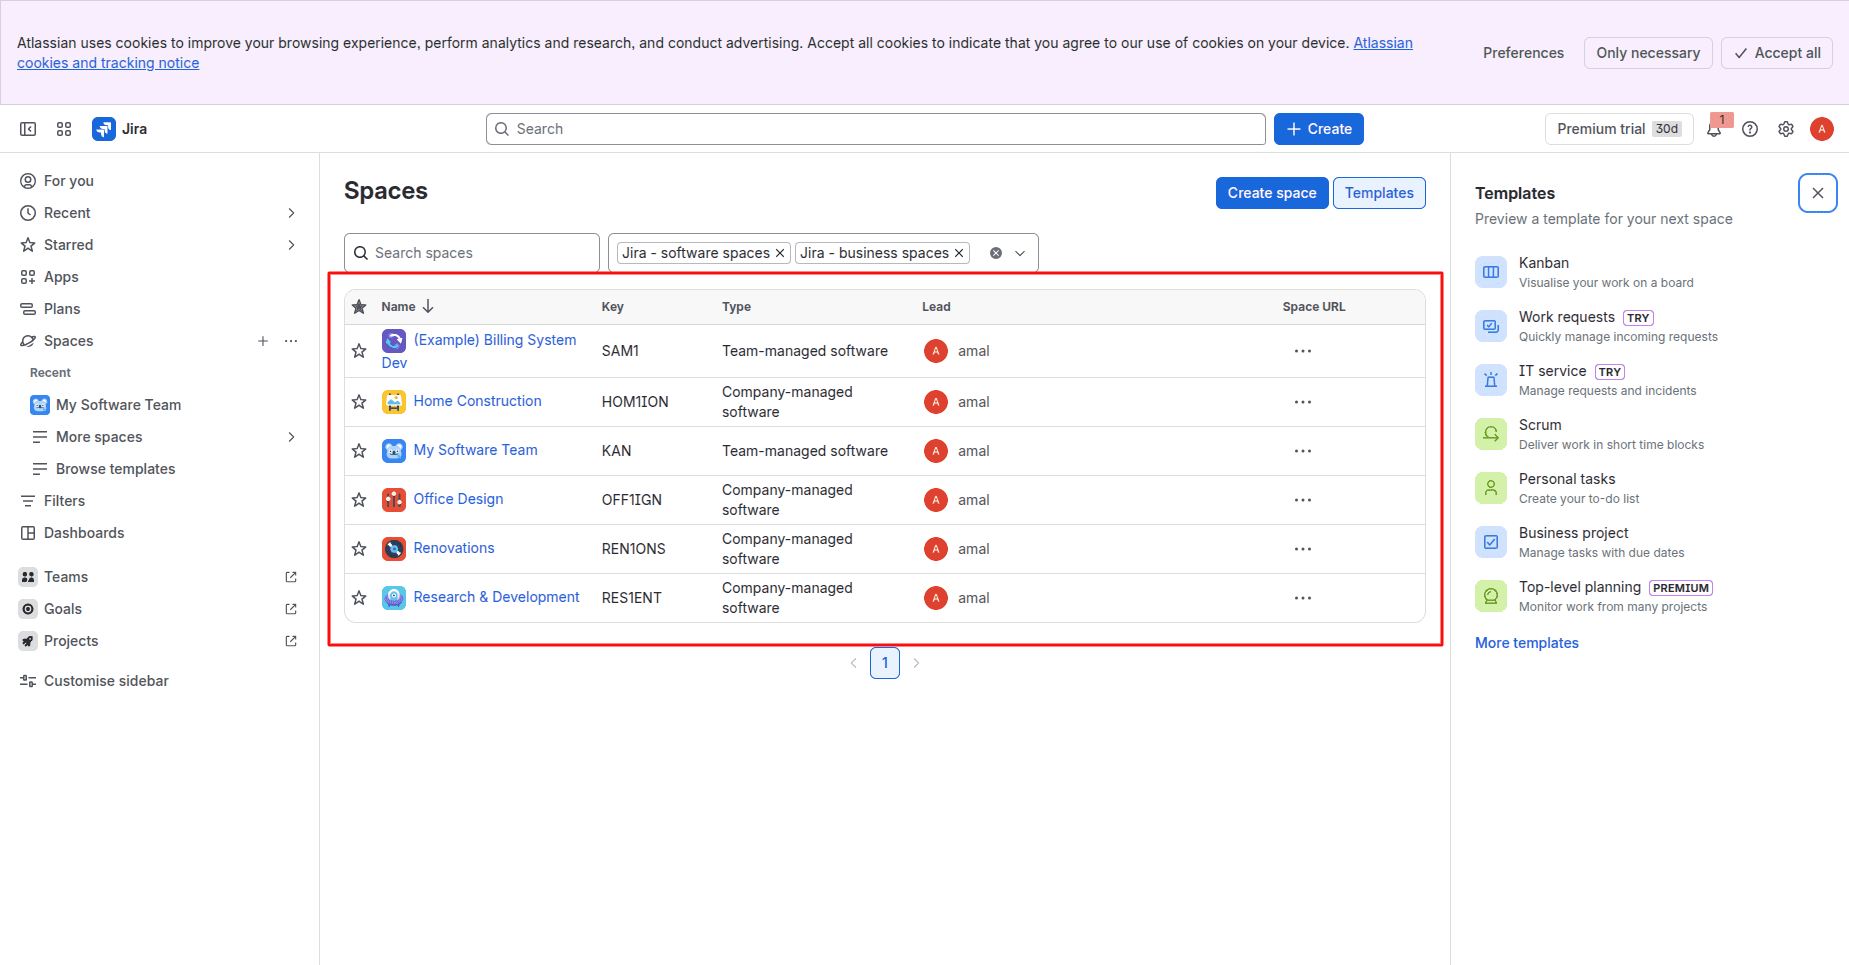This screenshot has width=1849, height=965.
Task: Open more actions for Billing System Dev
Action: (x=1303, y=351)
